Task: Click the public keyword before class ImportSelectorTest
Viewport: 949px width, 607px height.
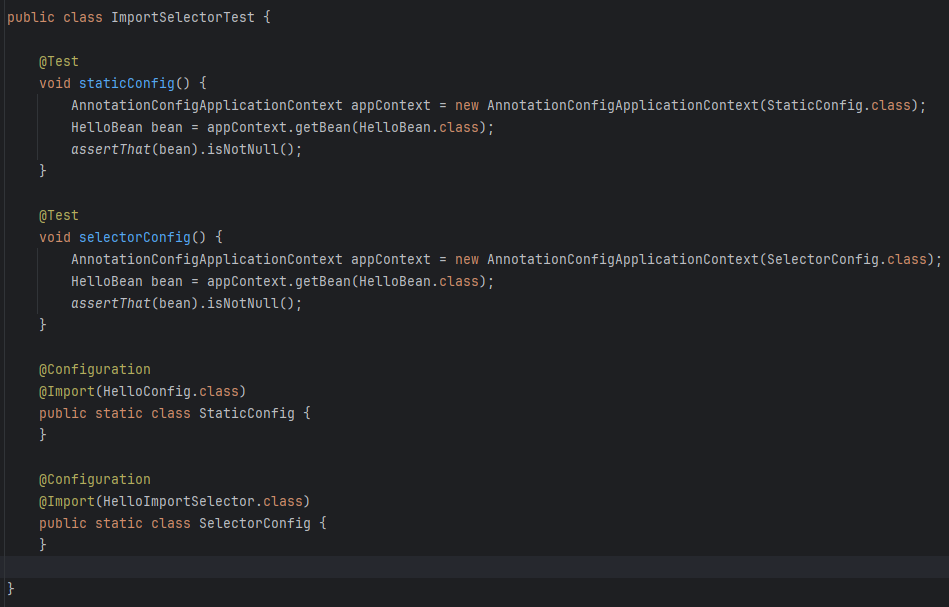Action: click(31, 18)
